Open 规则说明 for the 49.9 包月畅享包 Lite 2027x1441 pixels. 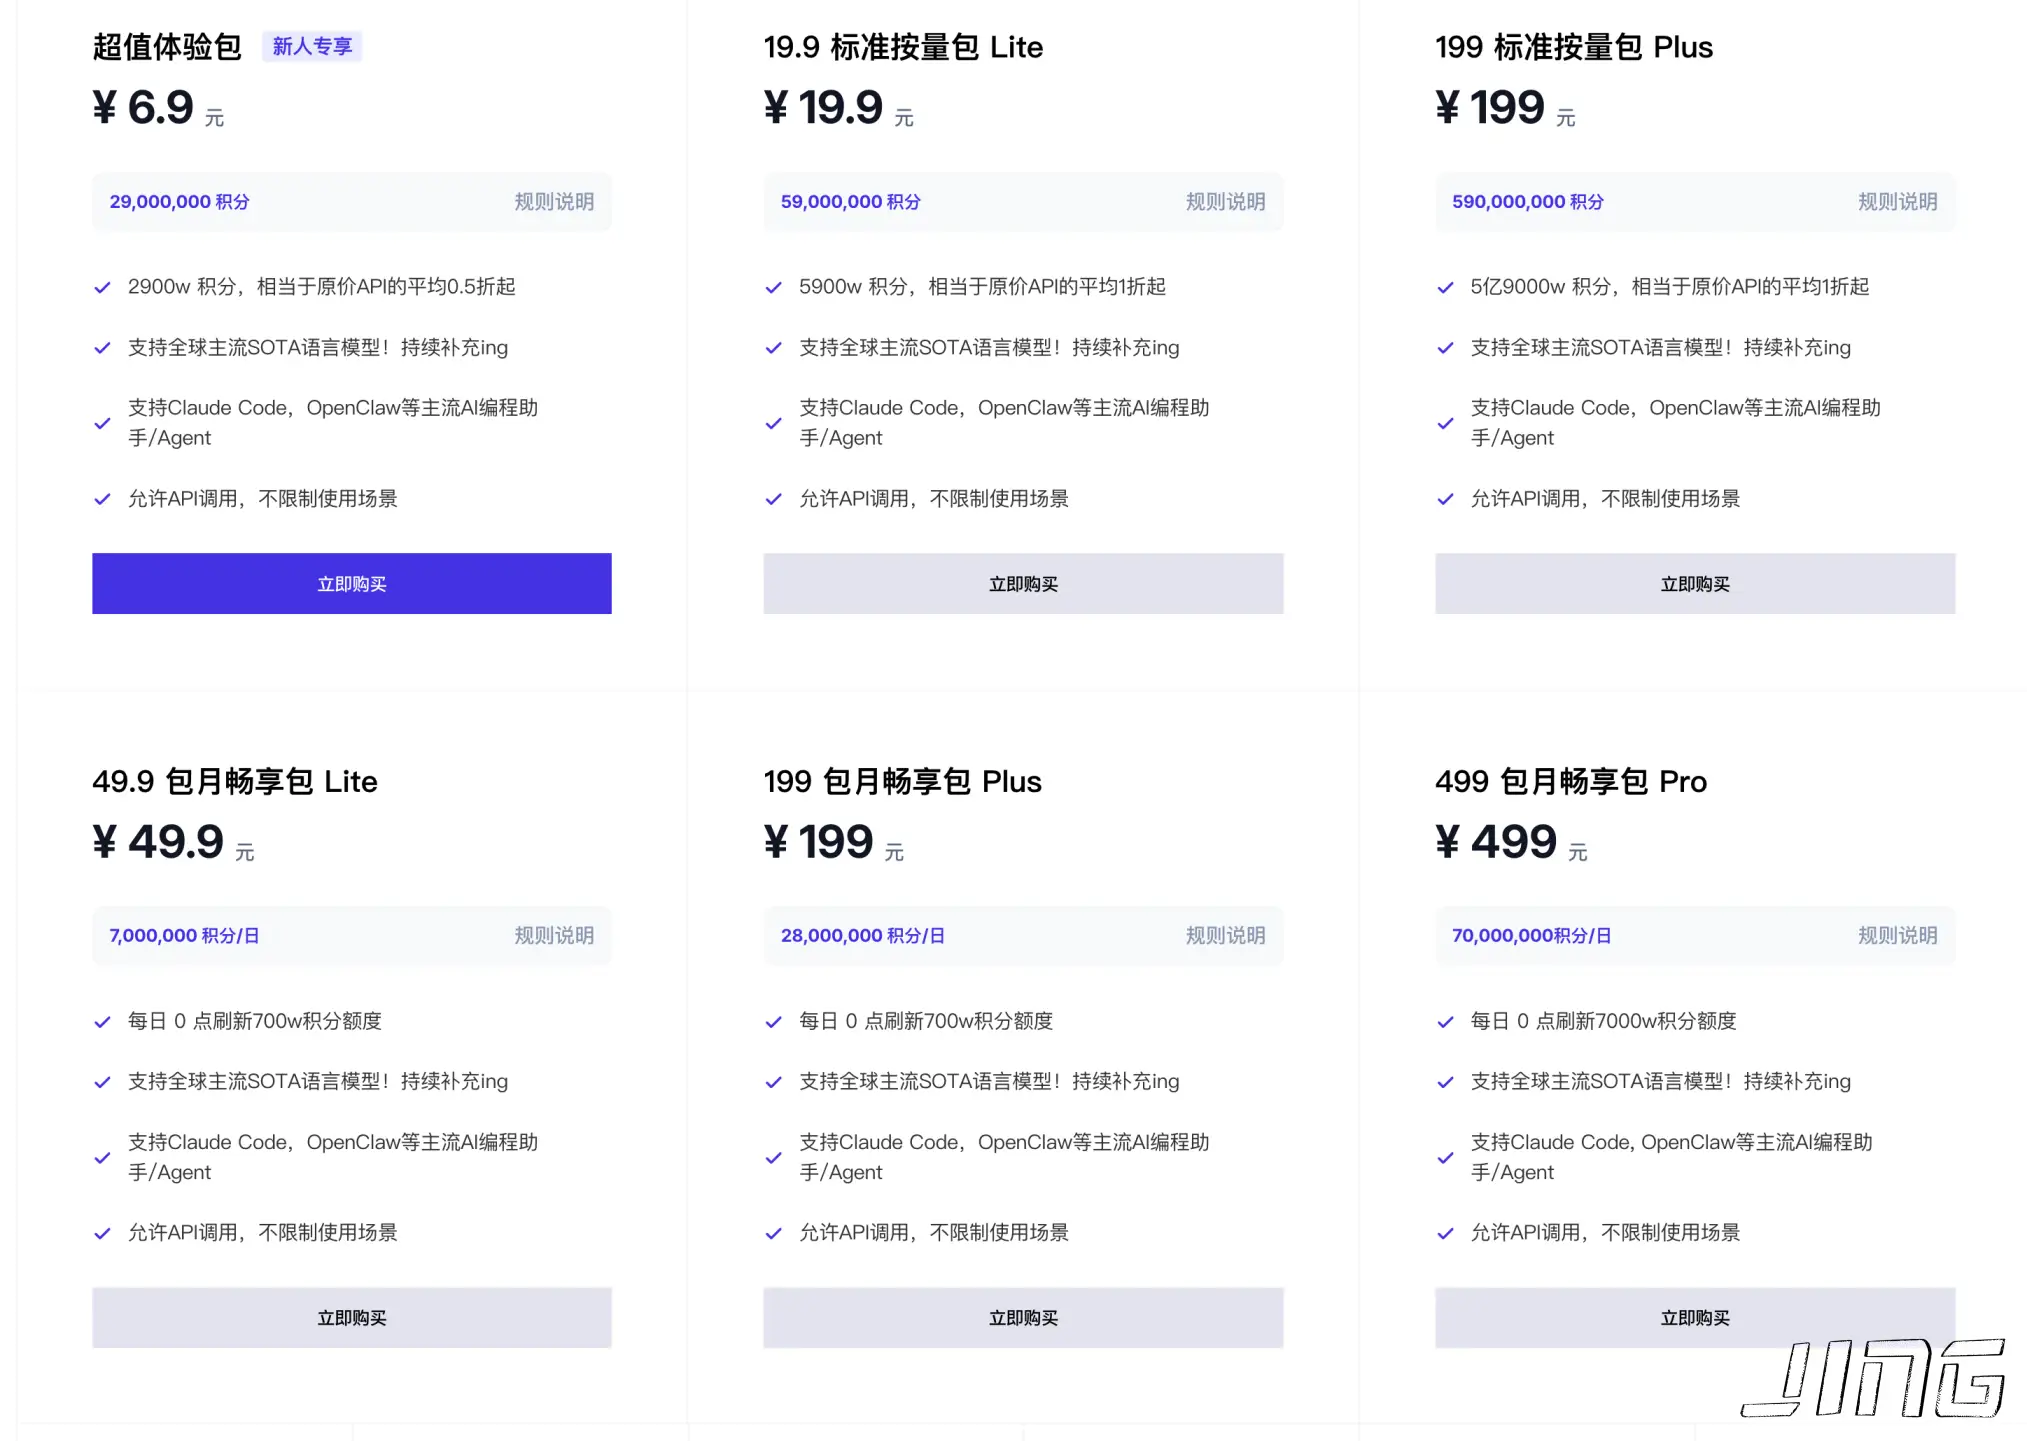pos(553,936)
